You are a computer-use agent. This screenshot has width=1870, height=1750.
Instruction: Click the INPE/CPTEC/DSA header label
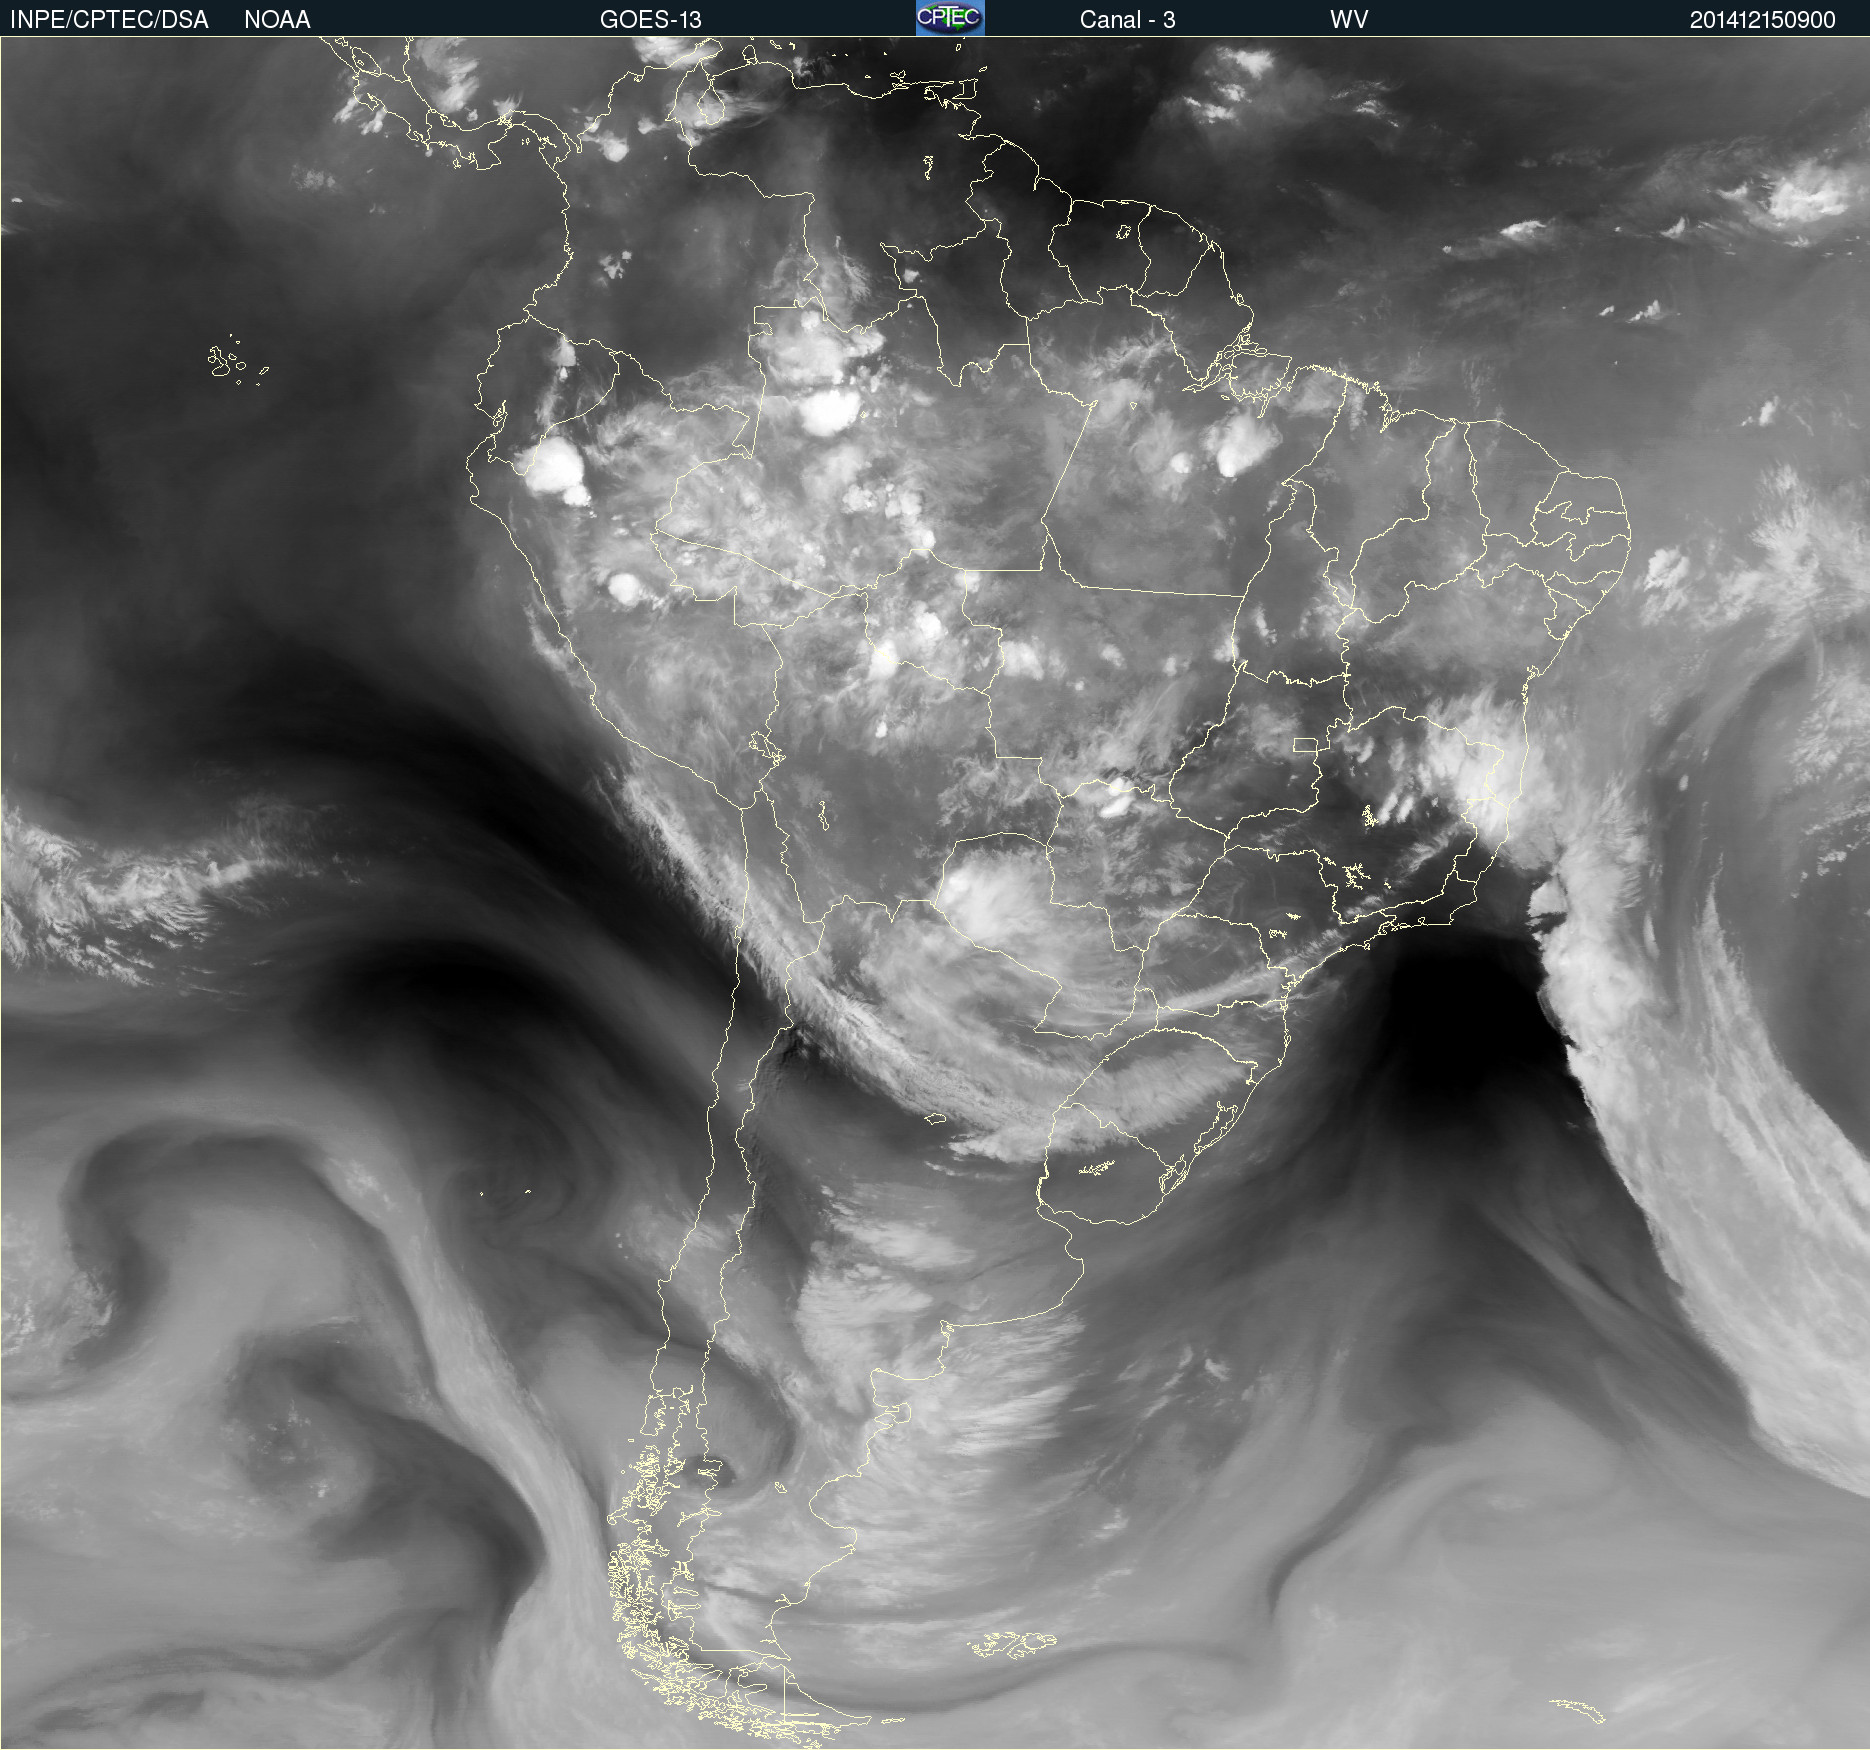109,20
